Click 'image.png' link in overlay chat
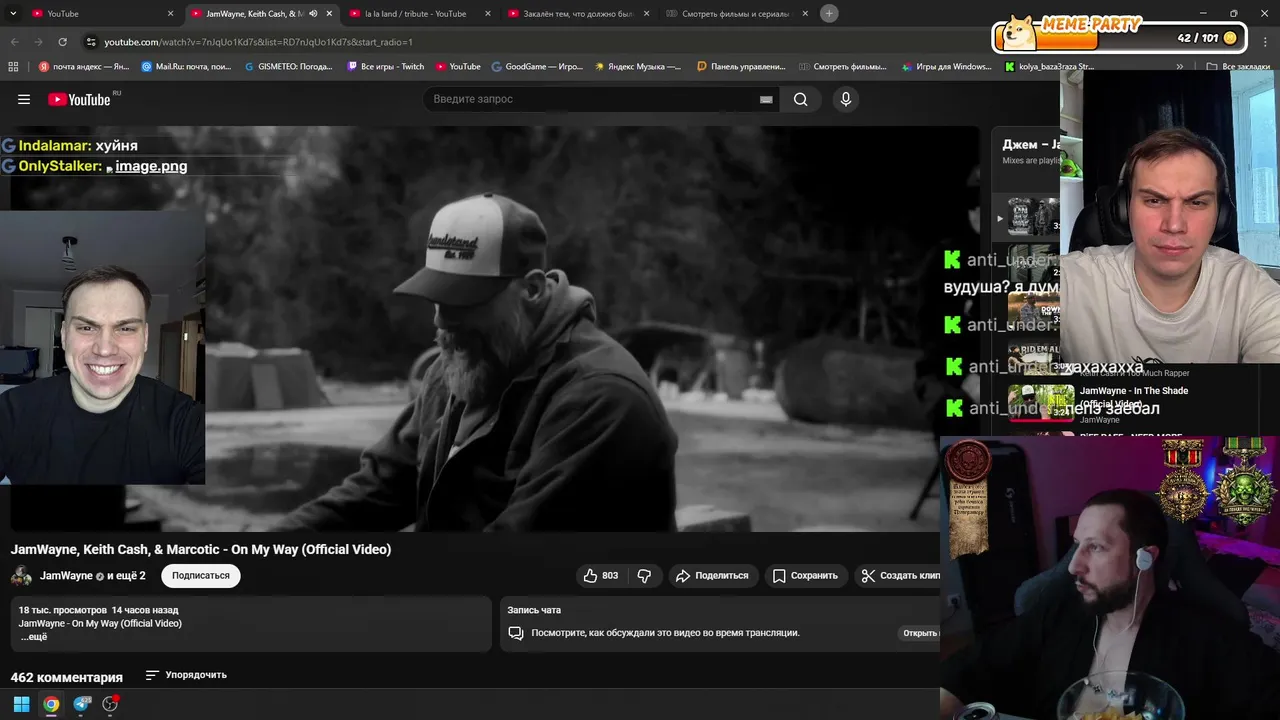 click(151, 166)
